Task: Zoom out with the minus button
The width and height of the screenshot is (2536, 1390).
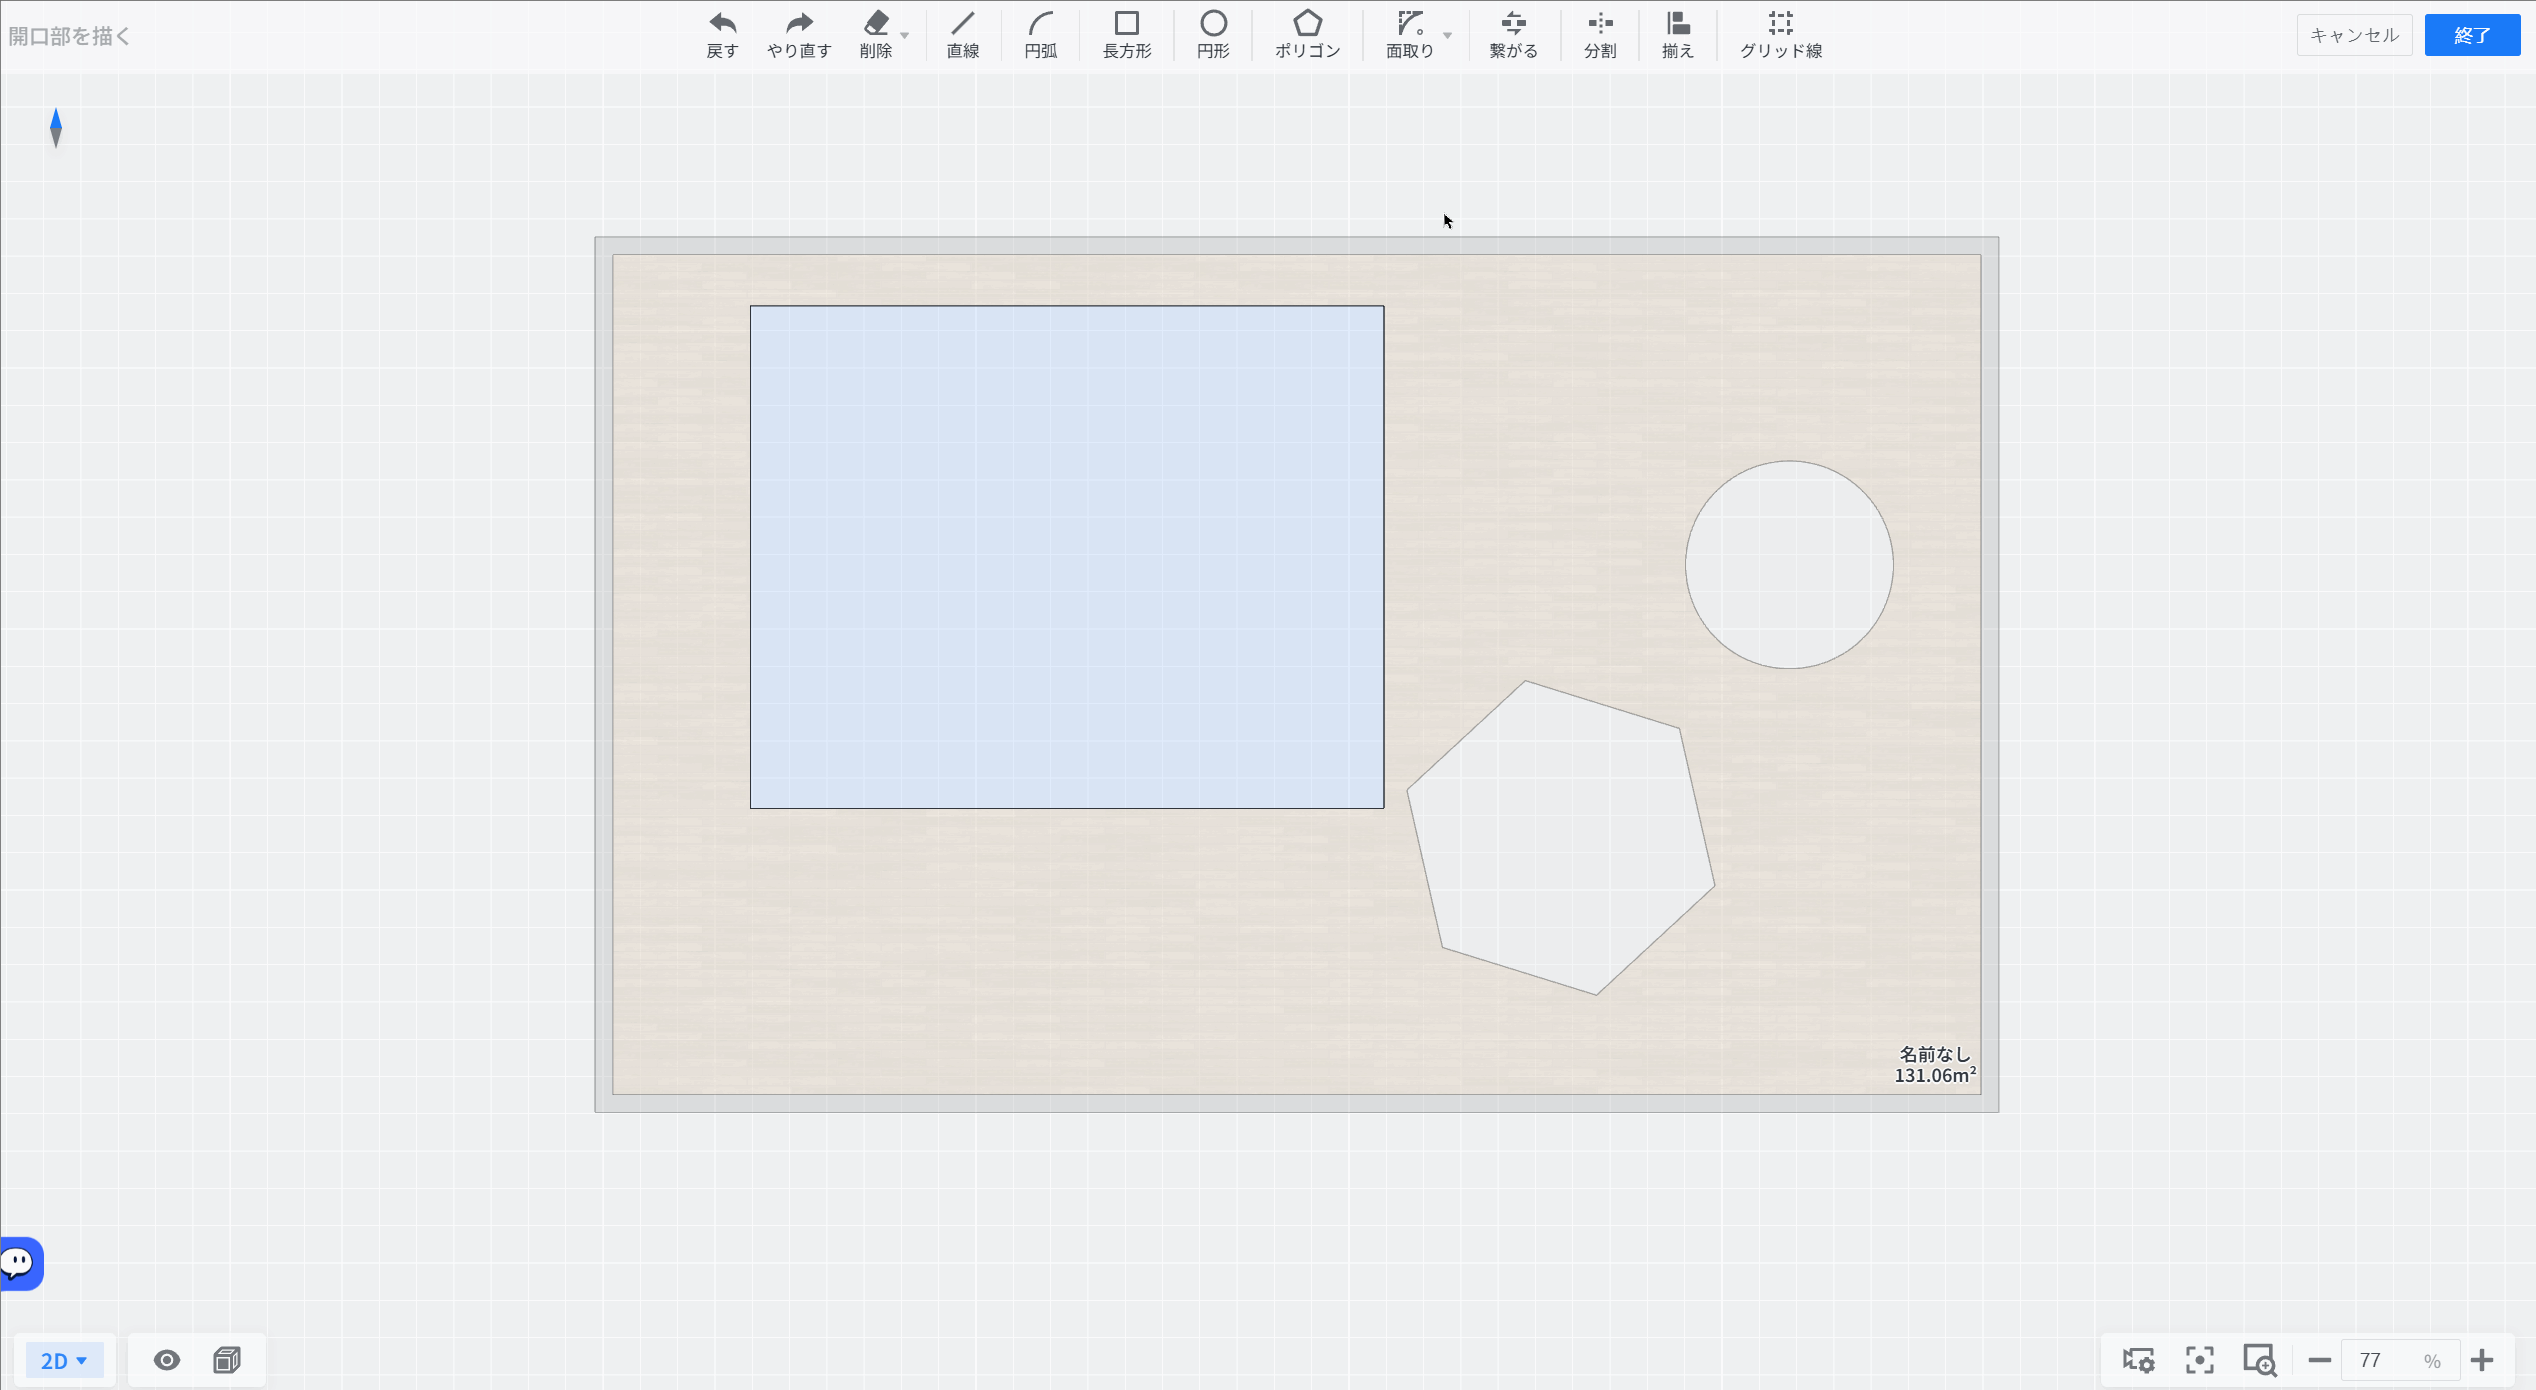Action: (2319, 1360)
